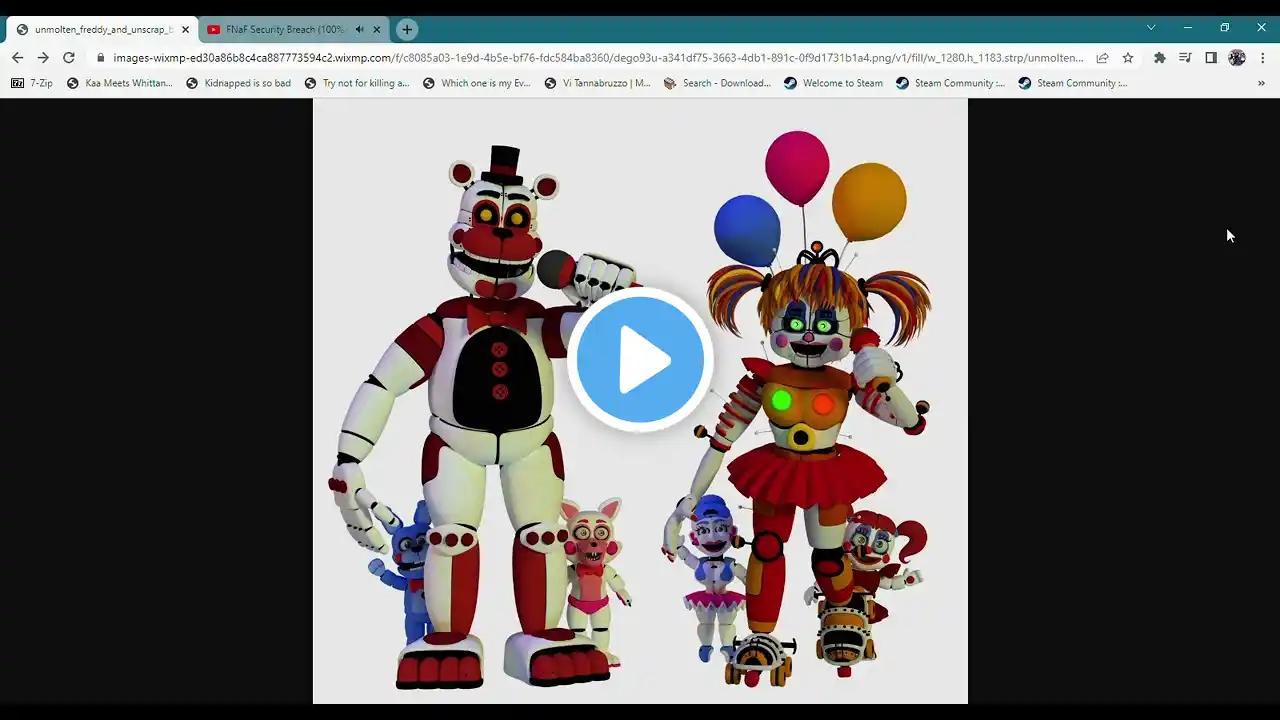Open the Kidnapped is so bad bookmark
This screenshot has width=1280, height=720.
(x=238, y=83)
